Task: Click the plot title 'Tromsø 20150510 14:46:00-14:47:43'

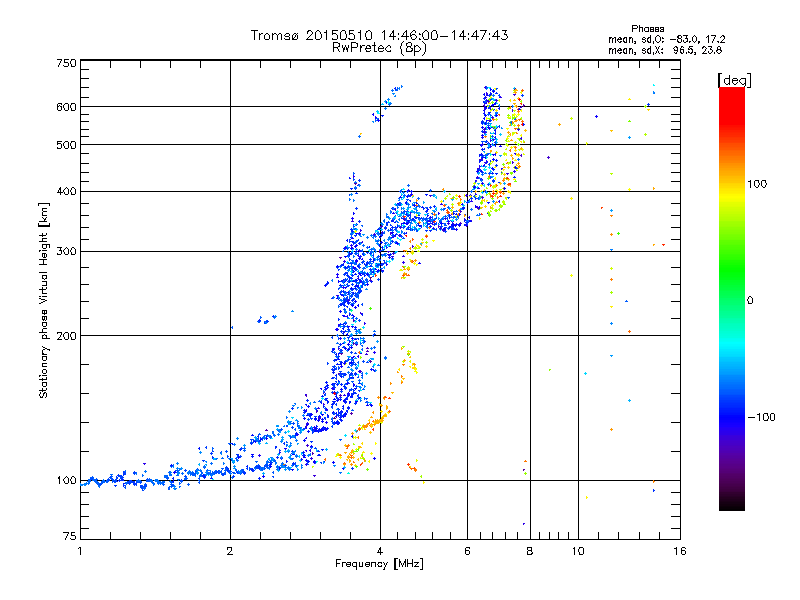Action: click(379, 35)
